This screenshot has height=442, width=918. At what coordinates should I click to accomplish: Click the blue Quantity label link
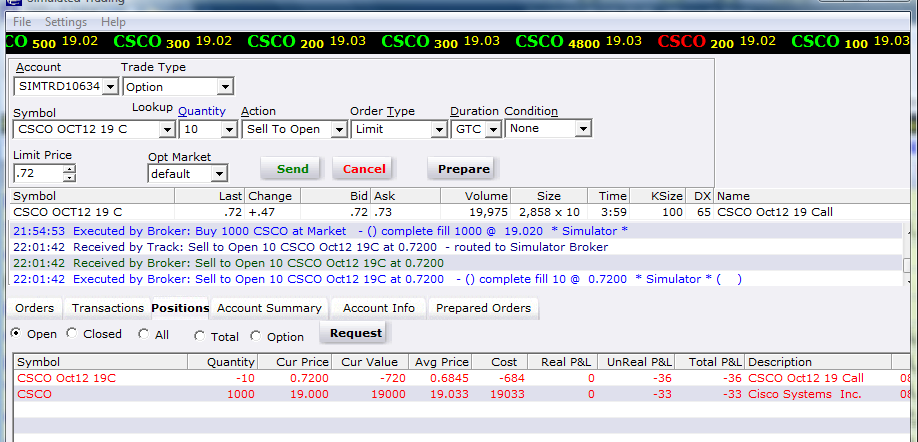pos(202,111)
